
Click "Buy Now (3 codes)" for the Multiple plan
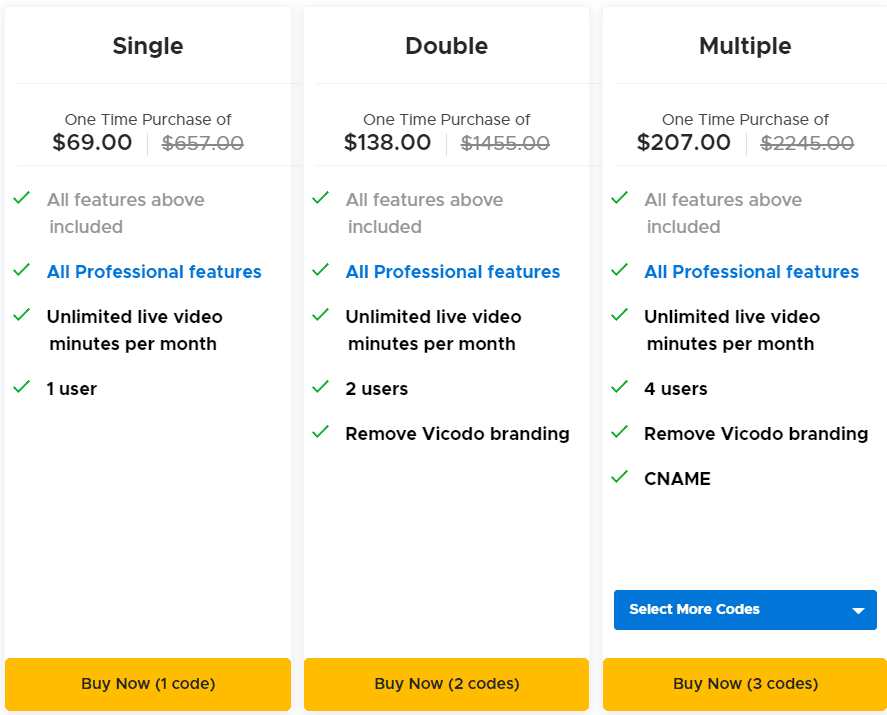[x=744, y=684]
